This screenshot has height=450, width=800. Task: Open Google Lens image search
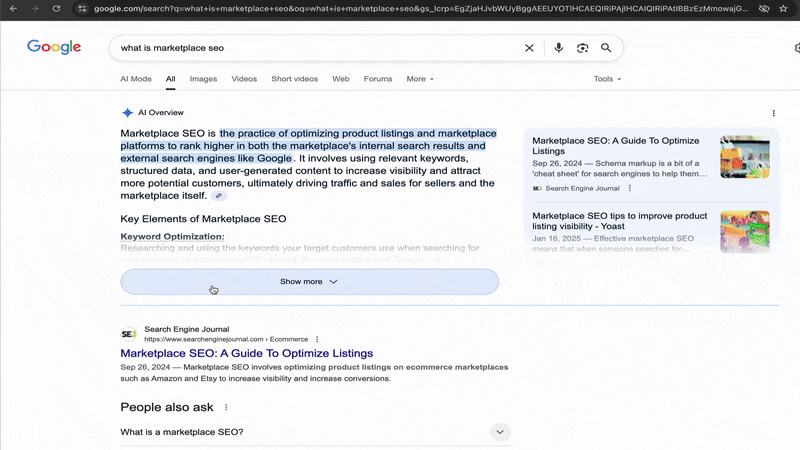pos(582,48)
